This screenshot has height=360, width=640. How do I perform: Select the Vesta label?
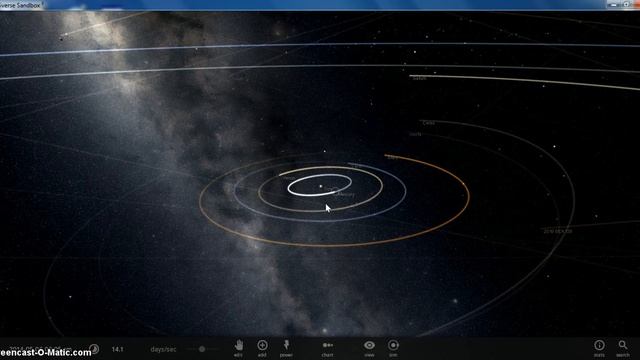point(415,134)
